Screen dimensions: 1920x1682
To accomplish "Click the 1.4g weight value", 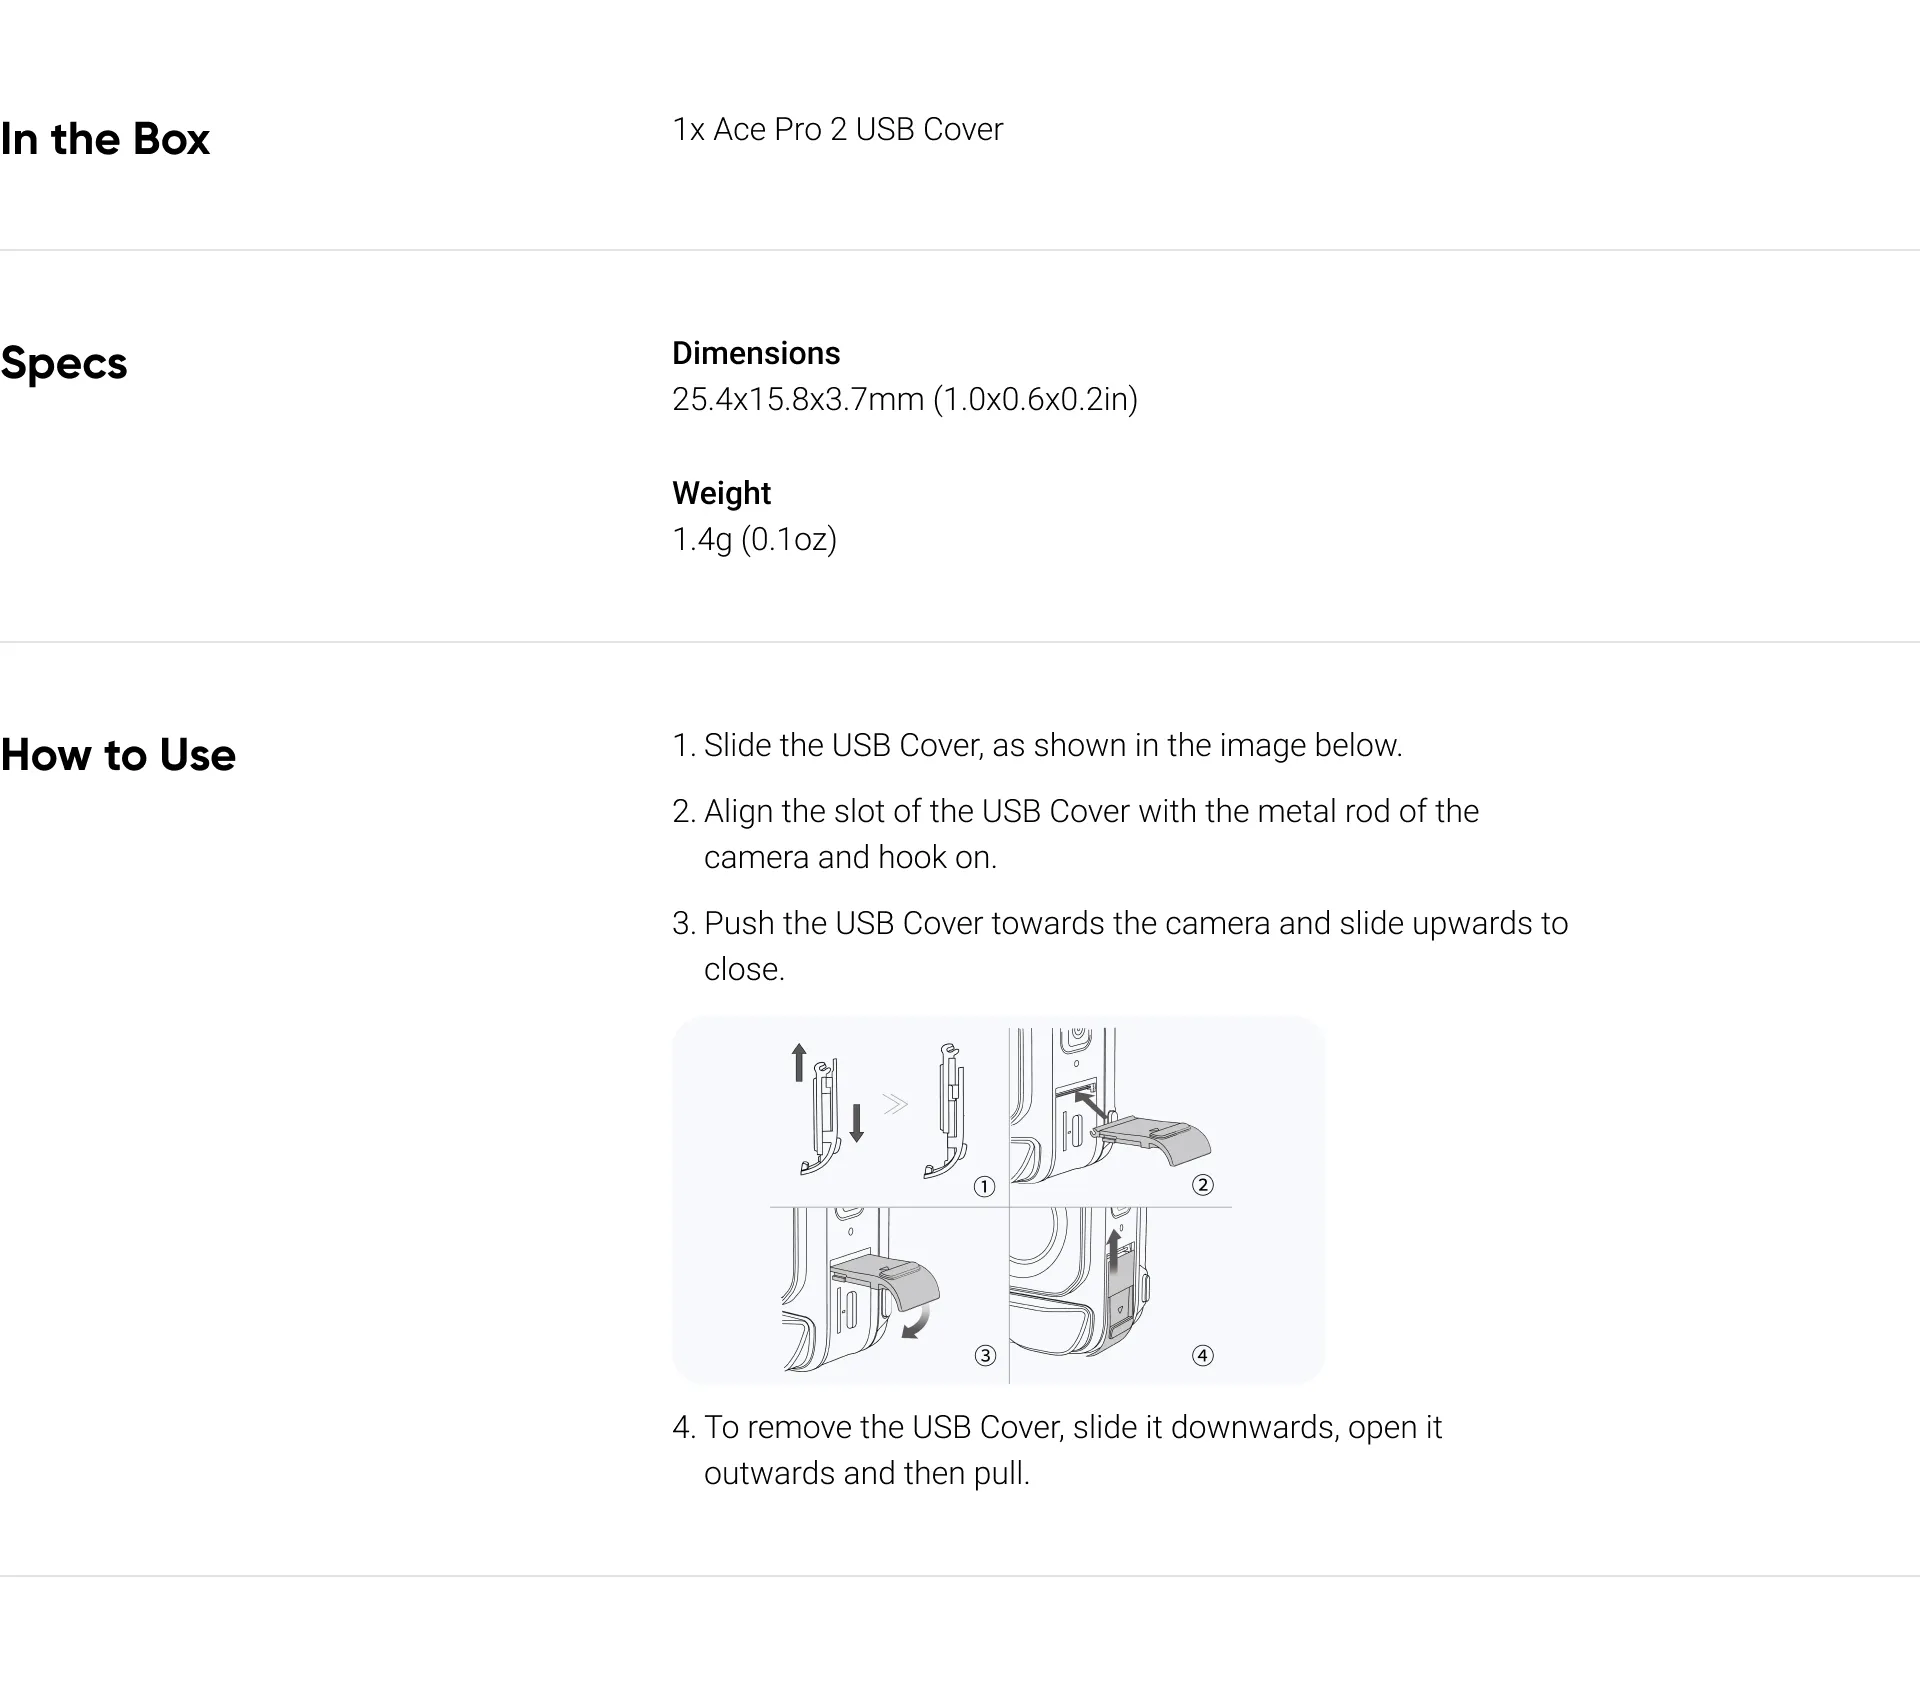I will (754, 539).
